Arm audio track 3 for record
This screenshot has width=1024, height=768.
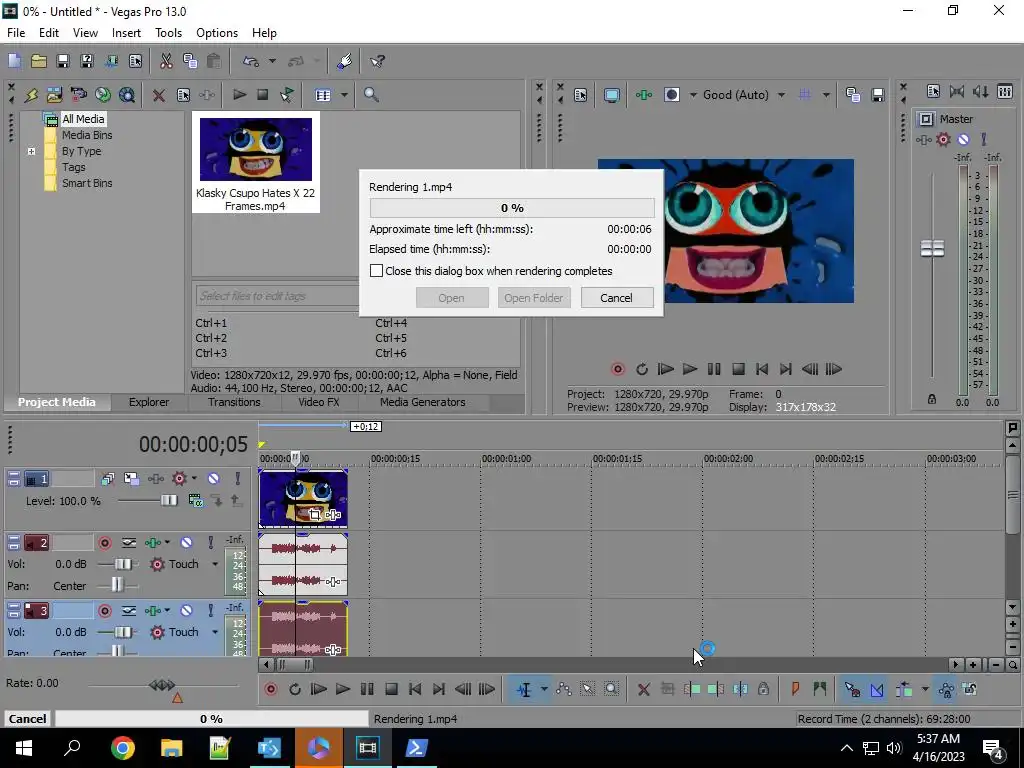click(104, 611)
